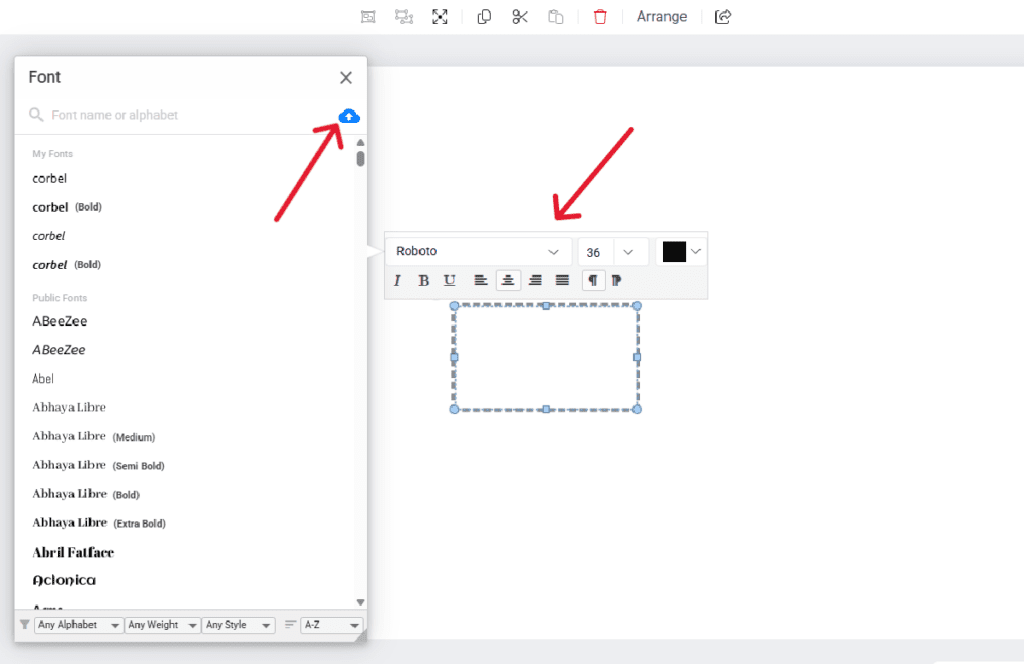Click the cloud upload icon in Font panel
Viewport: 1024px width, 664px height.
click(x=349, y=116)
